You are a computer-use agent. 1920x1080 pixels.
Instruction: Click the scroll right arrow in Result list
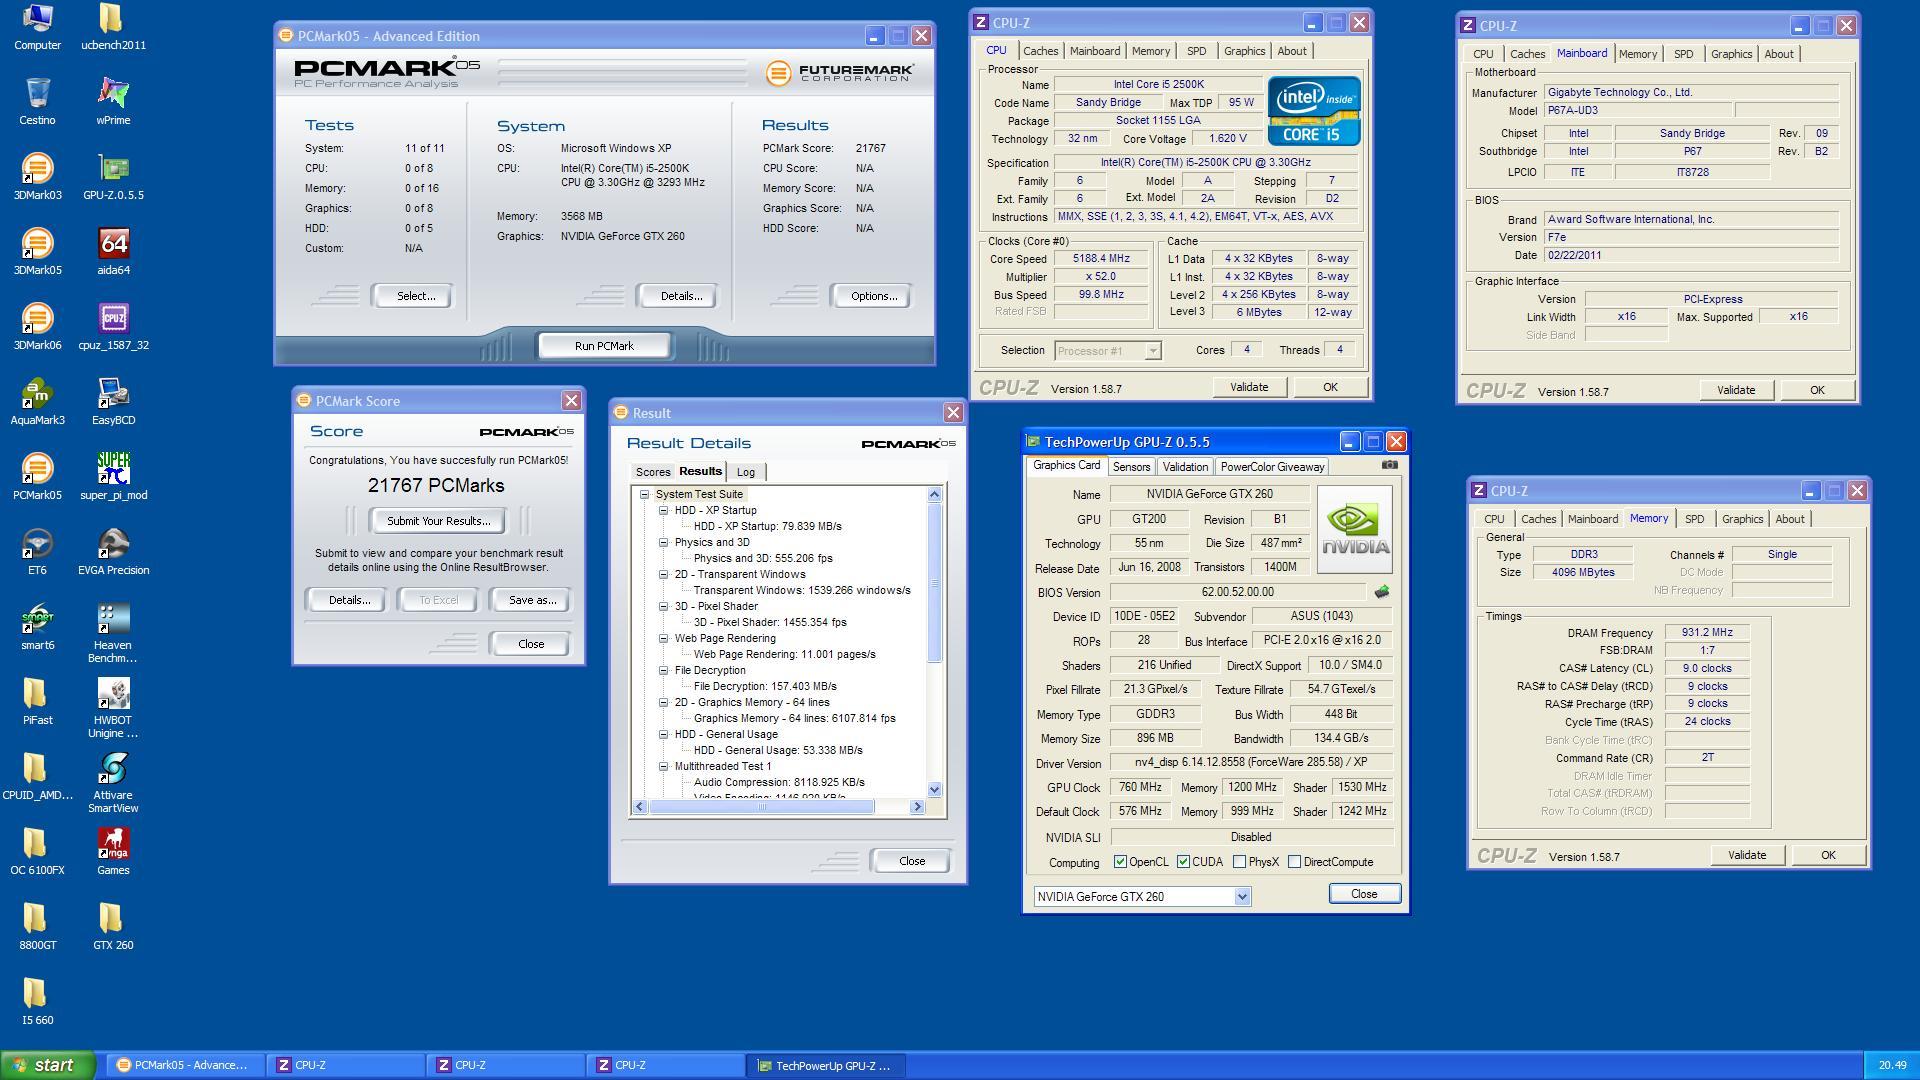click(917, 807)
